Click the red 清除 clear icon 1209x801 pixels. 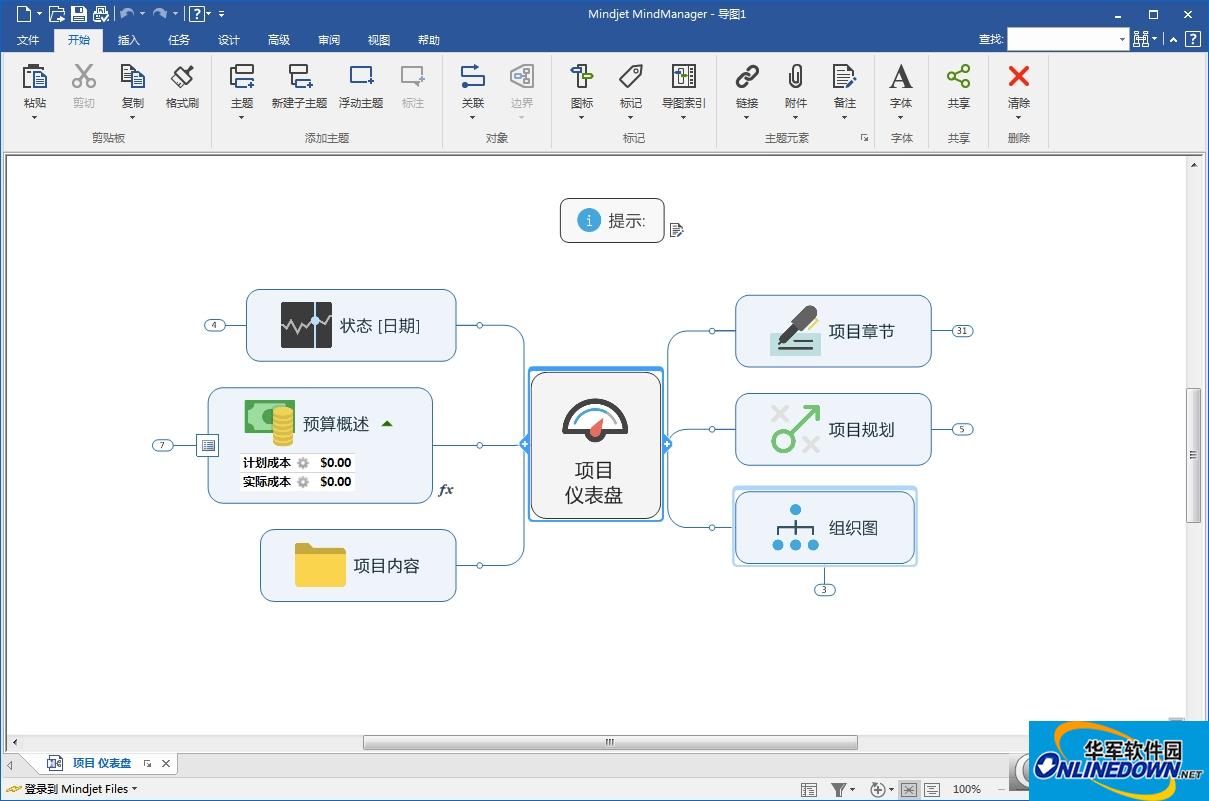pos(1019,76)
